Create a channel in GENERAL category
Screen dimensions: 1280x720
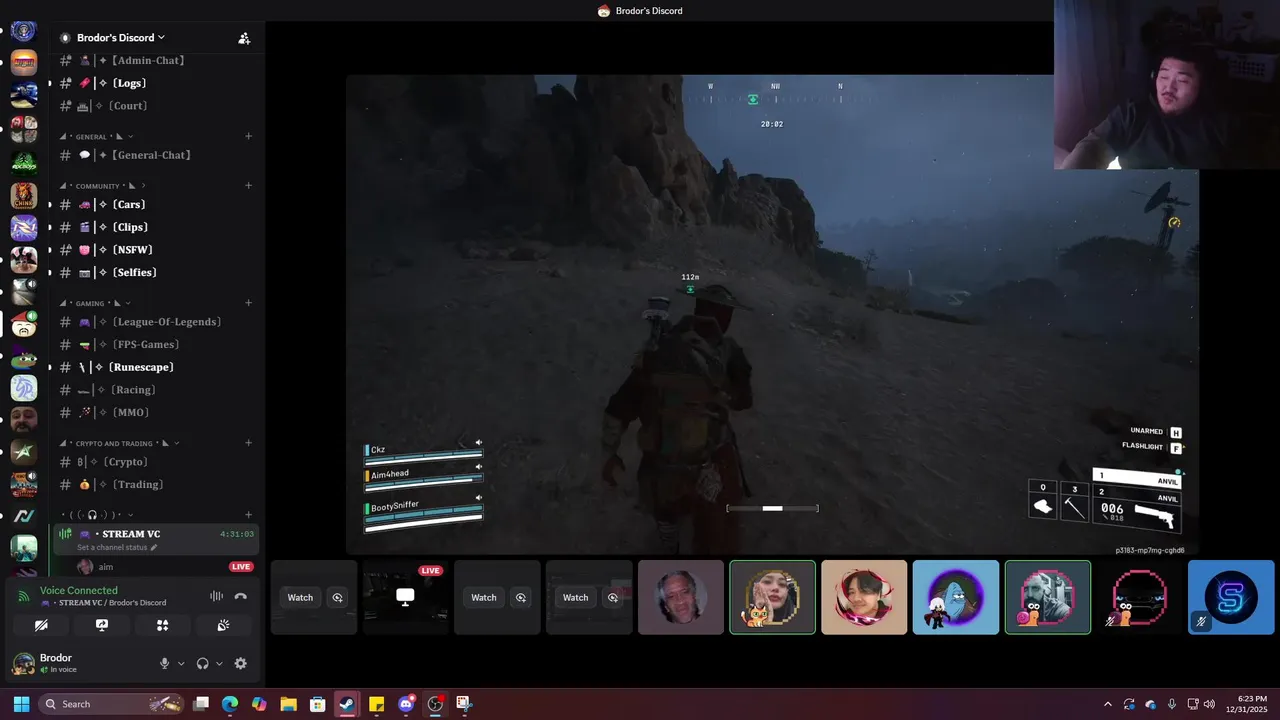[x=248, y=136]
